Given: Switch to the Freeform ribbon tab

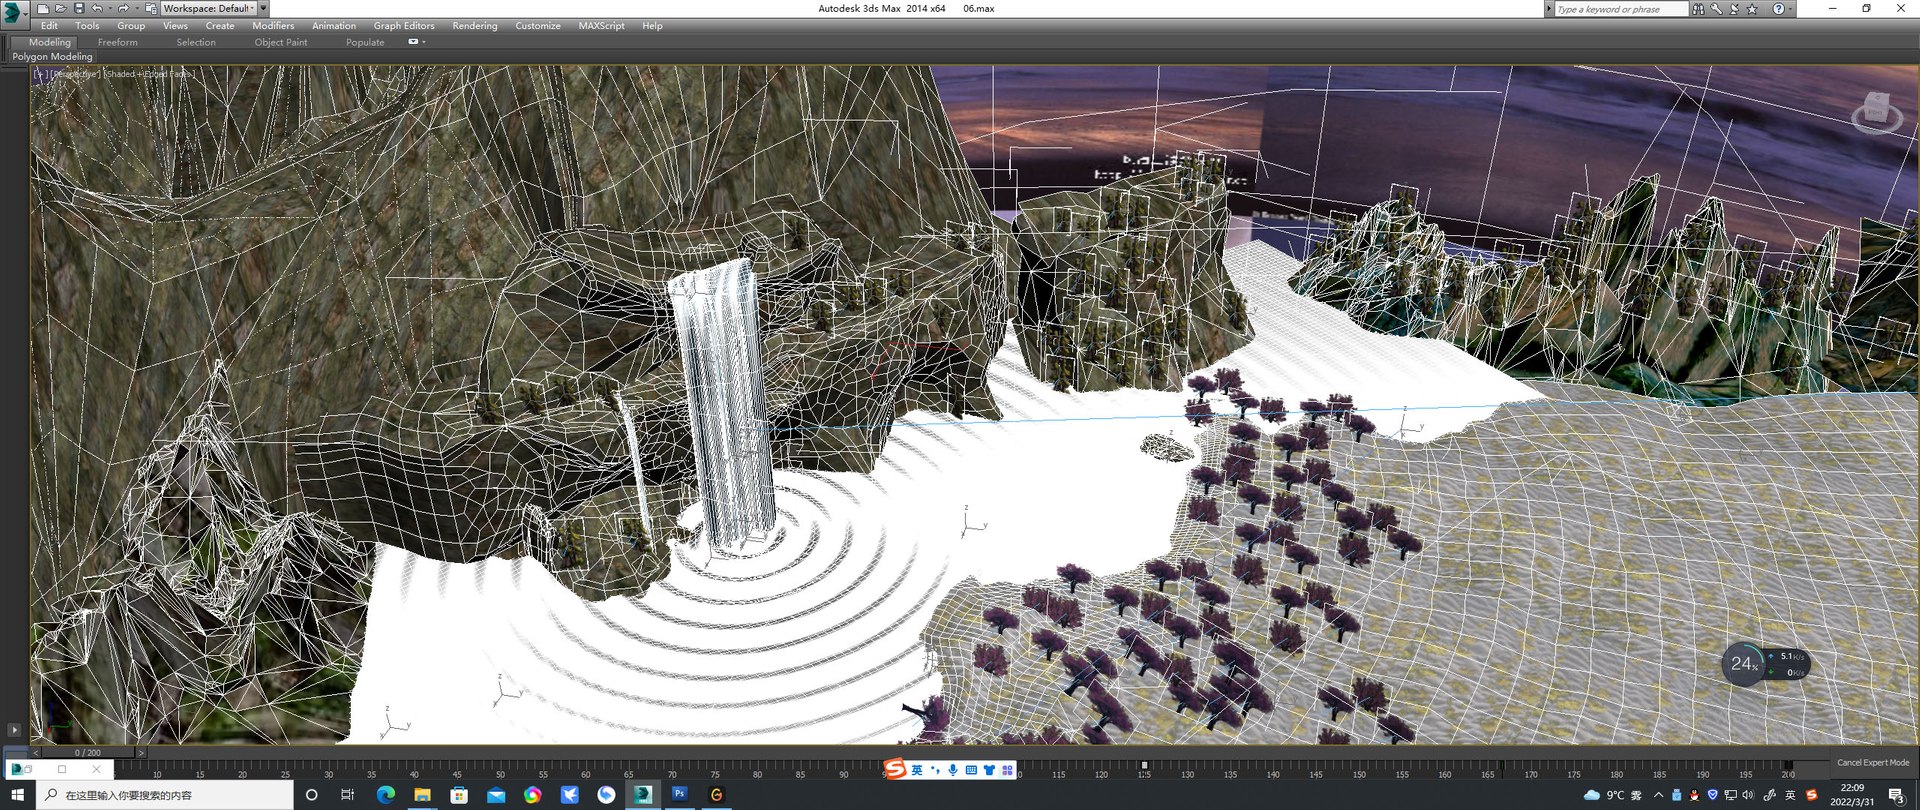Looking at the screenshot, I should (118, 42).
